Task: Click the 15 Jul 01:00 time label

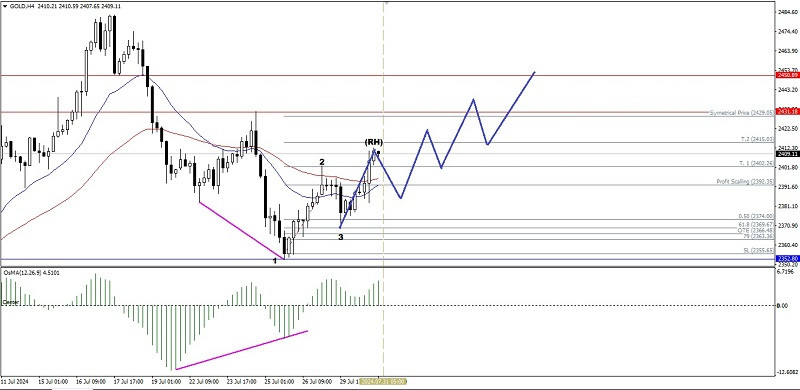Action: pos(54,381)
